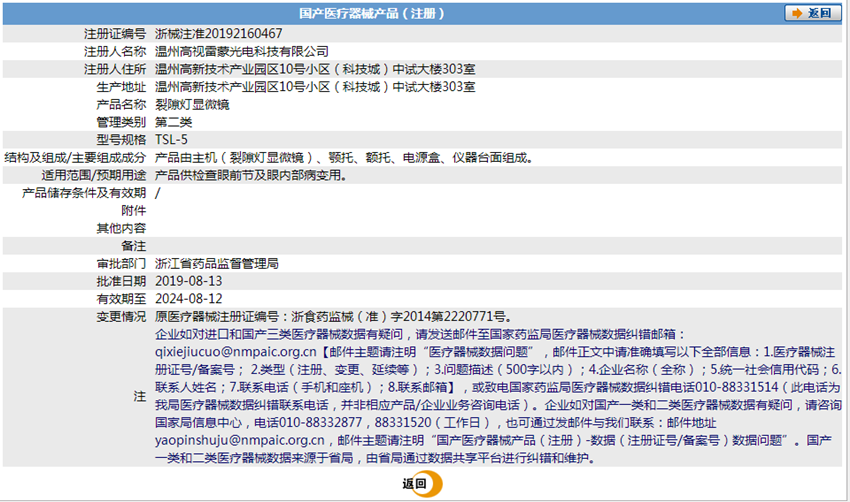Click the 注 label beside the note
Viewport: 850px width, 502px height.
tap(140, 396)
